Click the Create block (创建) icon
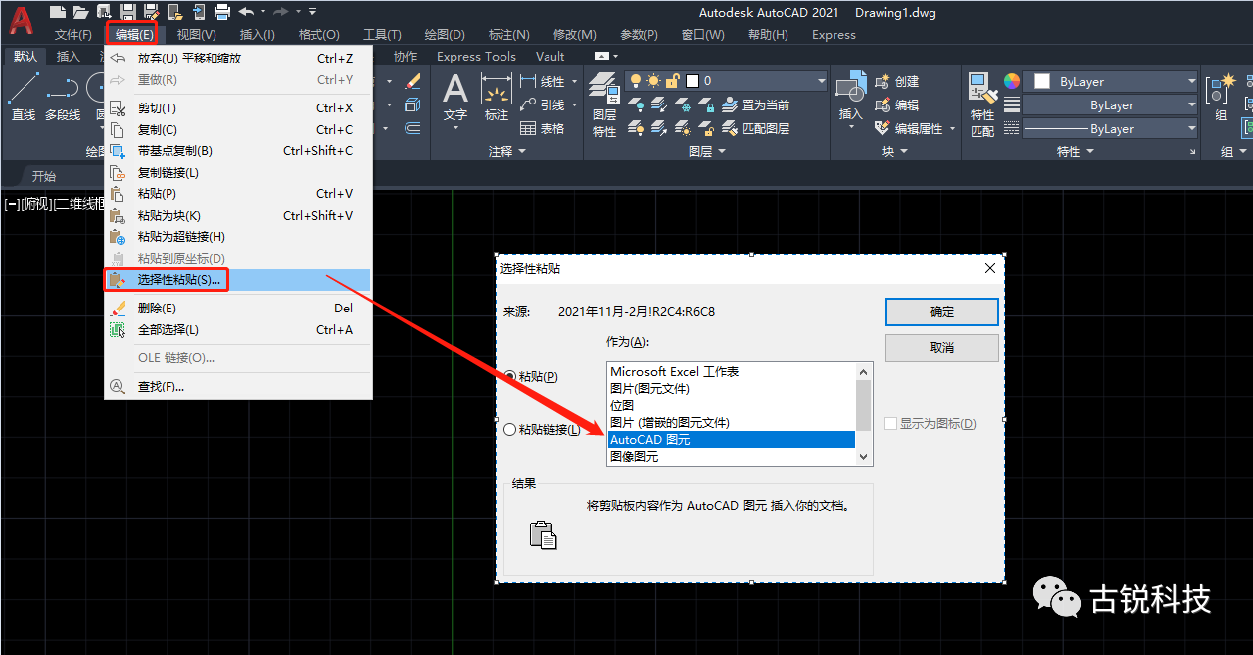Screen dimensions: 1253x655 (x=882, y=82)
